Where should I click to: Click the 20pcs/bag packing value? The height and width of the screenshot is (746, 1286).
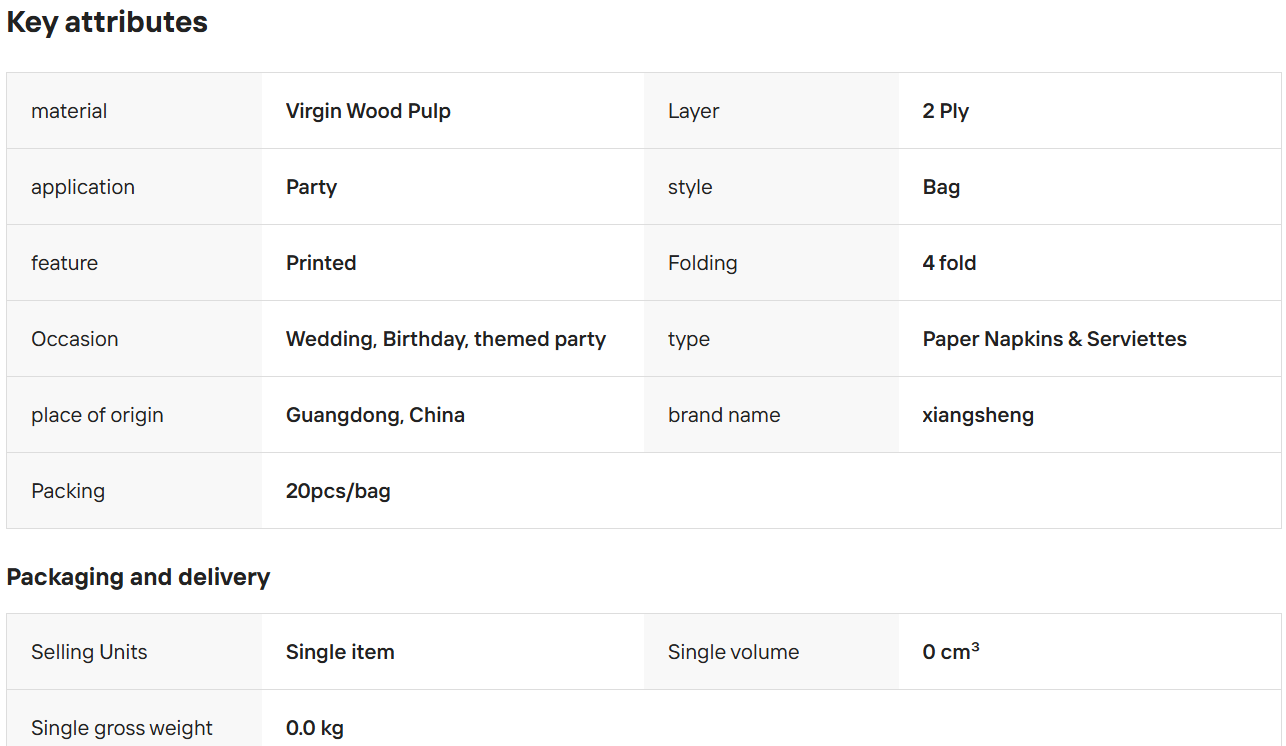pos(338,491)
